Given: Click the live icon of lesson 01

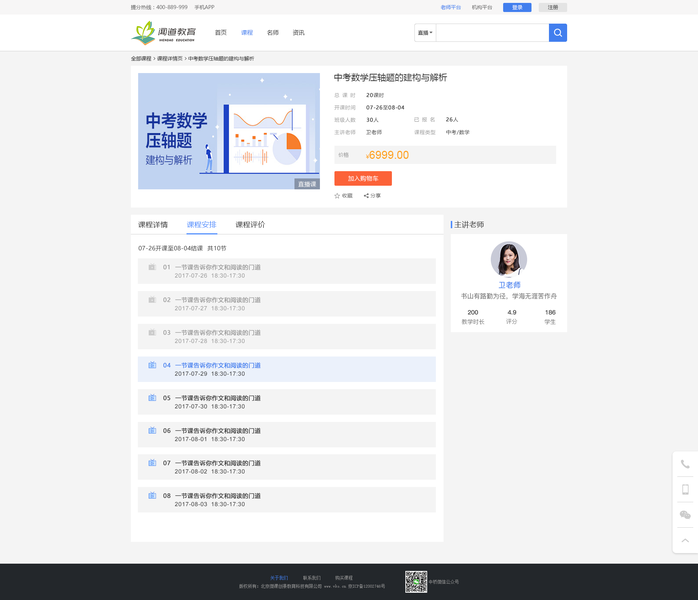Looking at the screenshot, I should (152, 267).
